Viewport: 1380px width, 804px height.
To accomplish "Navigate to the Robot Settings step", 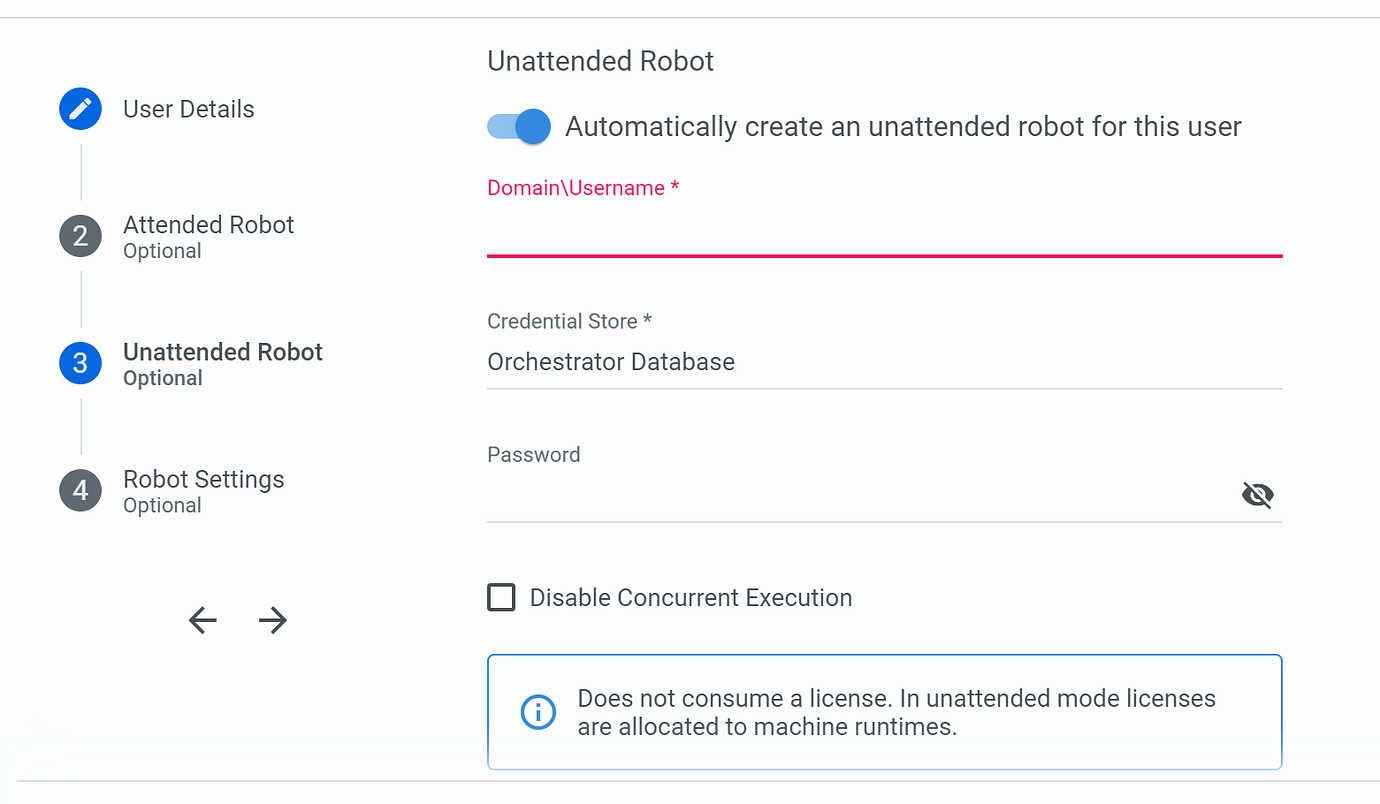I will pos(203,479).
